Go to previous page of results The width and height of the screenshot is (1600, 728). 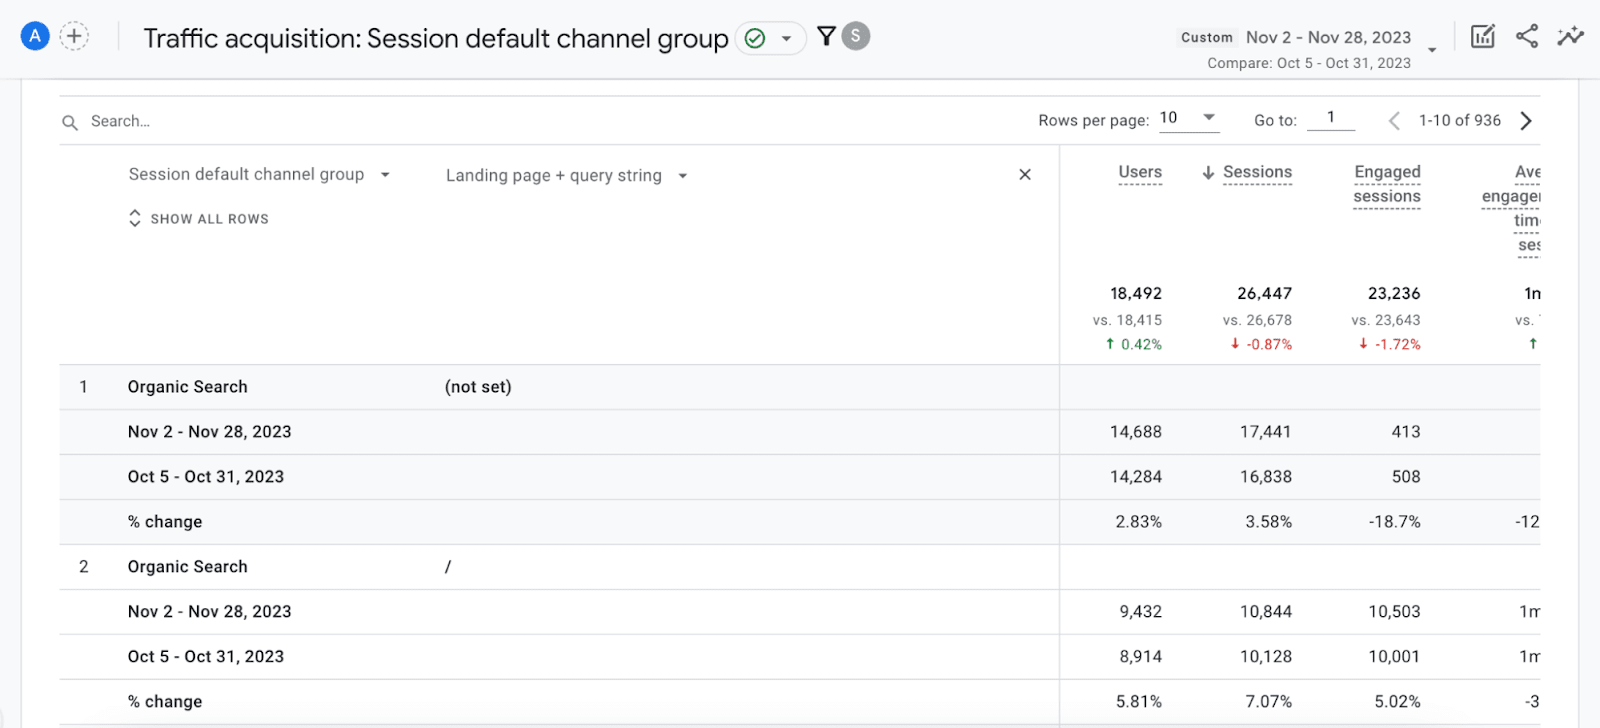click(1394, 121)
